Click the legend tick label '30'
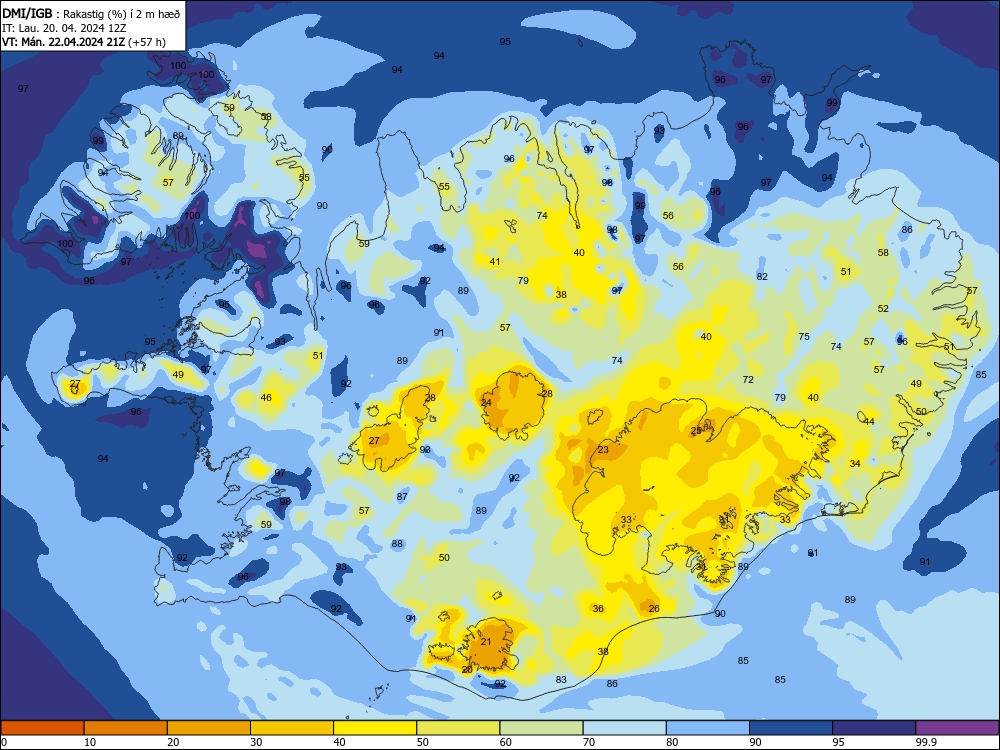This screenshot has width=1000, height=750. coord(256,742)
